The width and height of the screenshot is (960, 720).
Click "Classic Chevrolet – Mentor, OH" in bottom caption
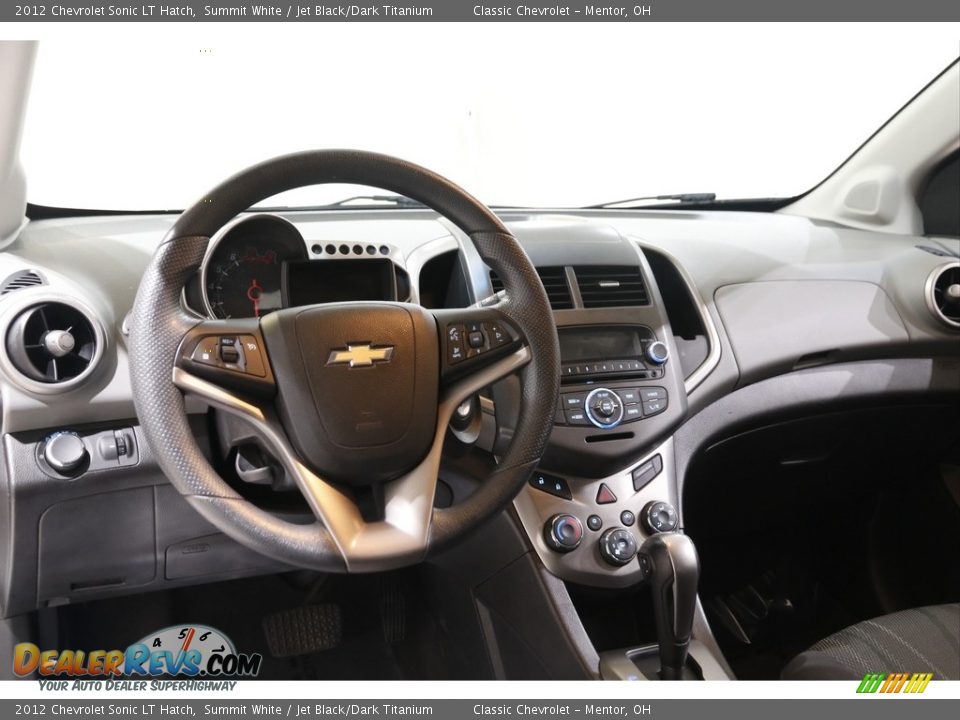pyautogui.click(x=561, y=710)
